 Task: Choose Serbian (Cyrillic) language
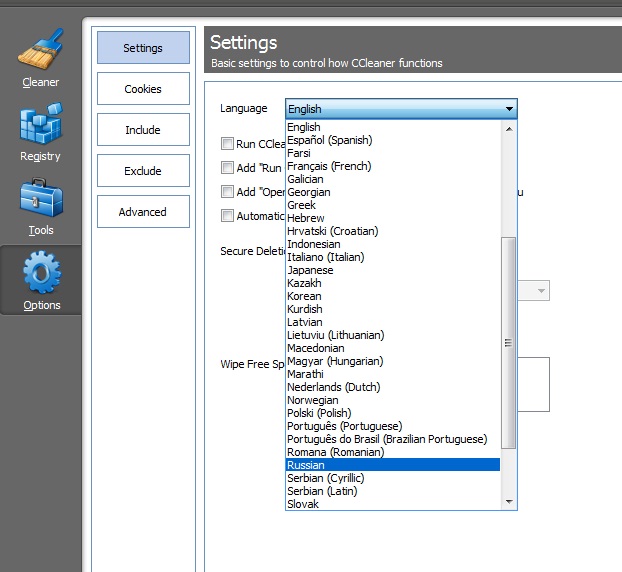pyautogui.click(x=393, y=478)
